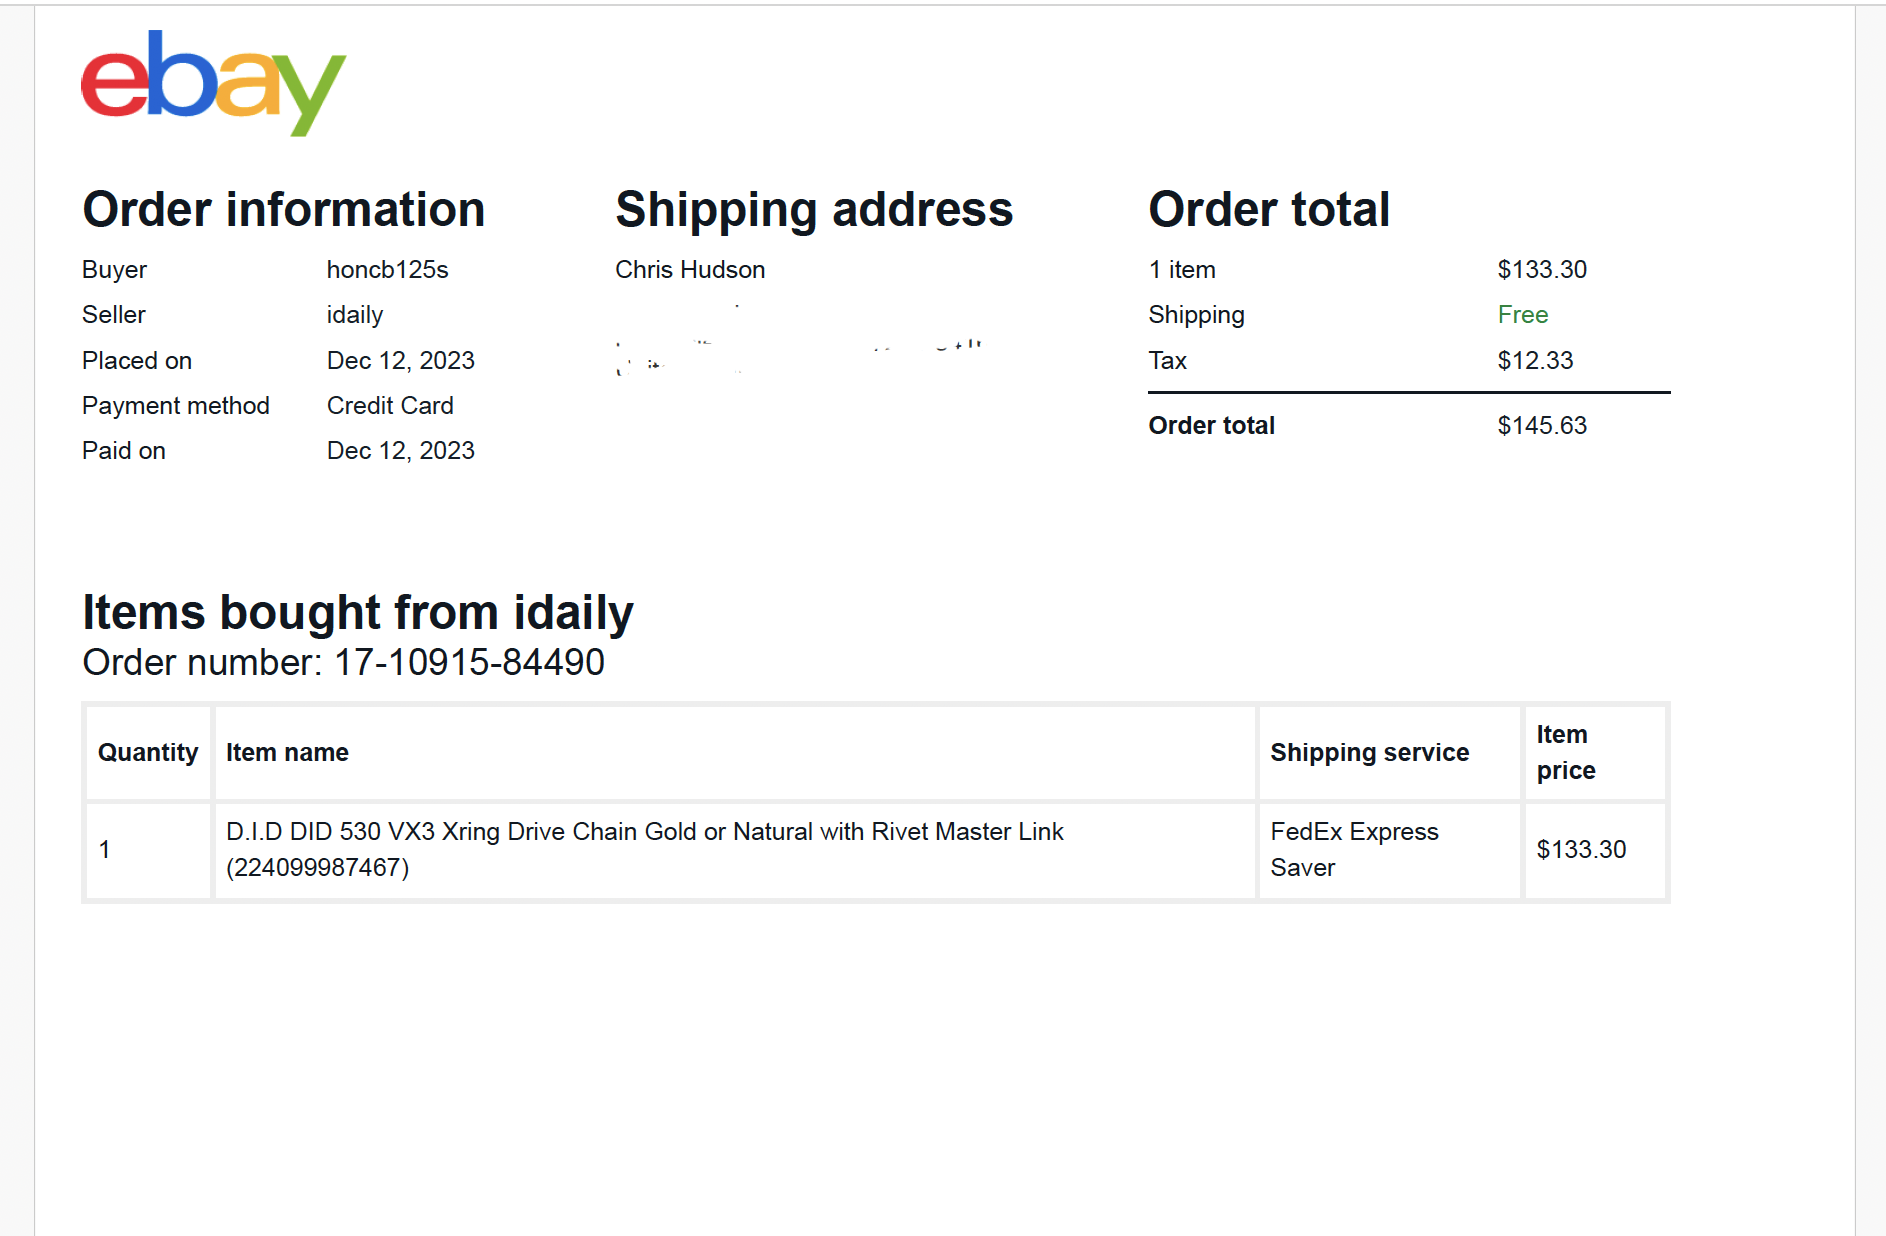The image size is (1886, 1236).
Task: Select order number 17-10915-84490
Action: [469, 662]
